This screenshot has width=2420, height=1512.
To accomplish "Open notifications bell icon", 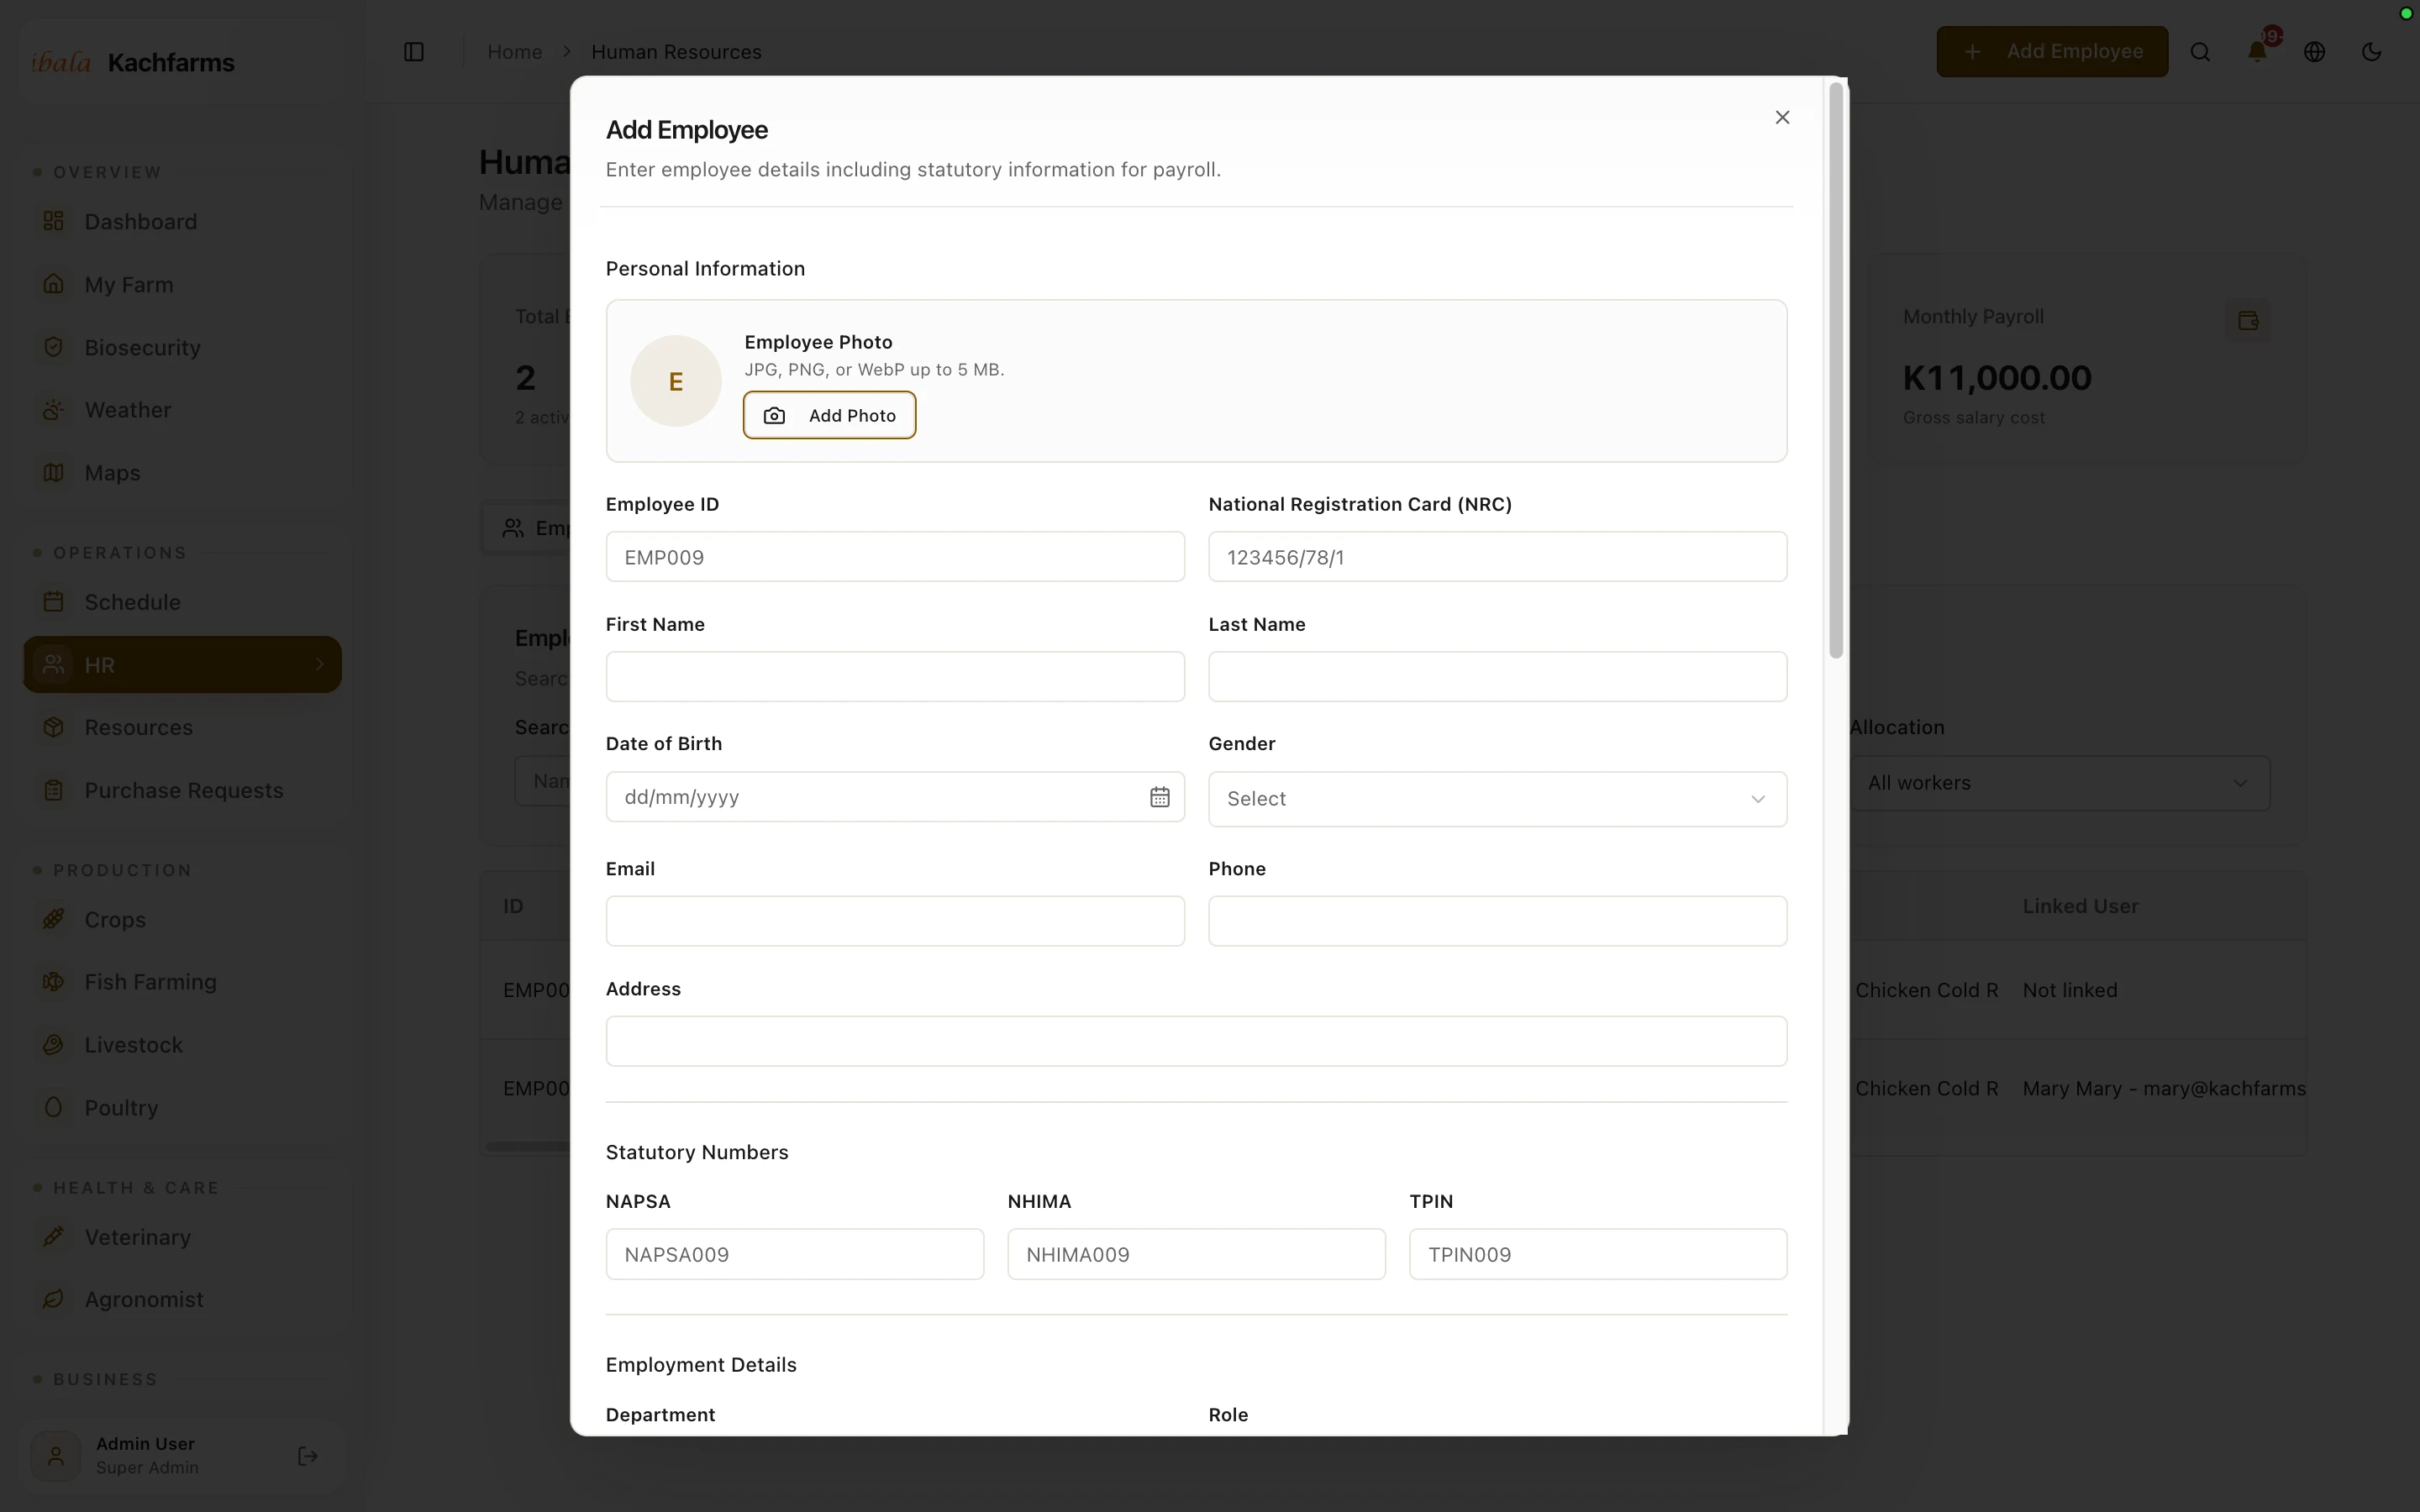I will click(x=2257, y=52).
